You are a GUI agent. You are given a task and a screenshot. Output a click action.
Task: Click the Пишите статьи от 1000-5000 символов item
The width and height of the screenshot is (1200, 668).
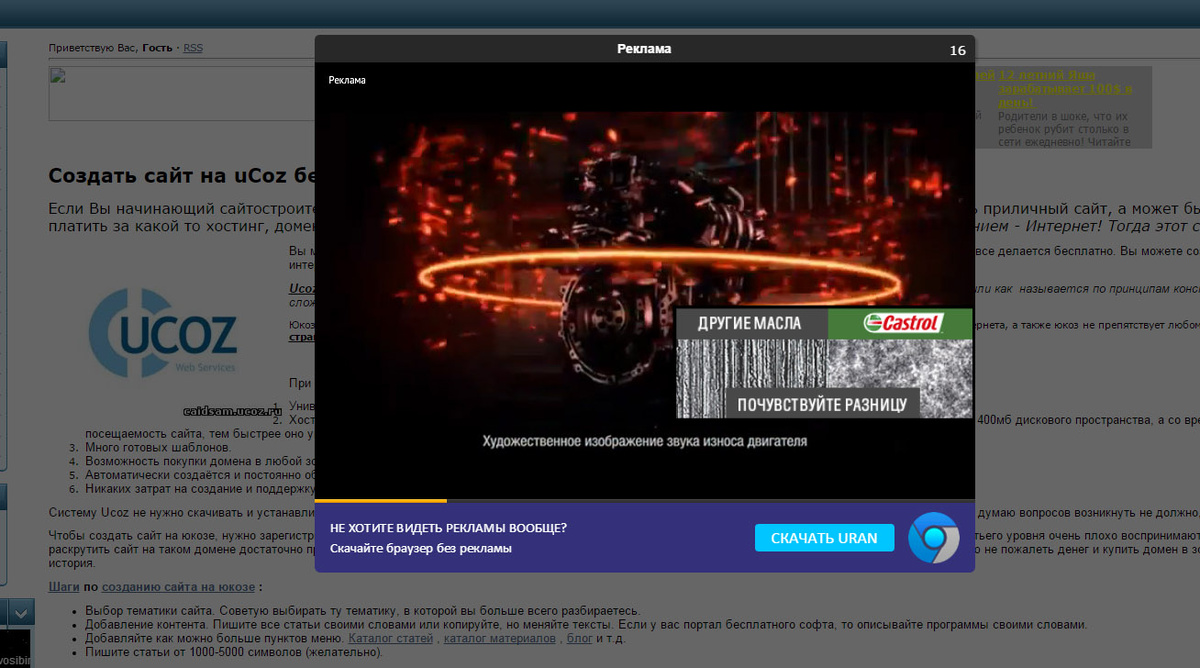233,652
